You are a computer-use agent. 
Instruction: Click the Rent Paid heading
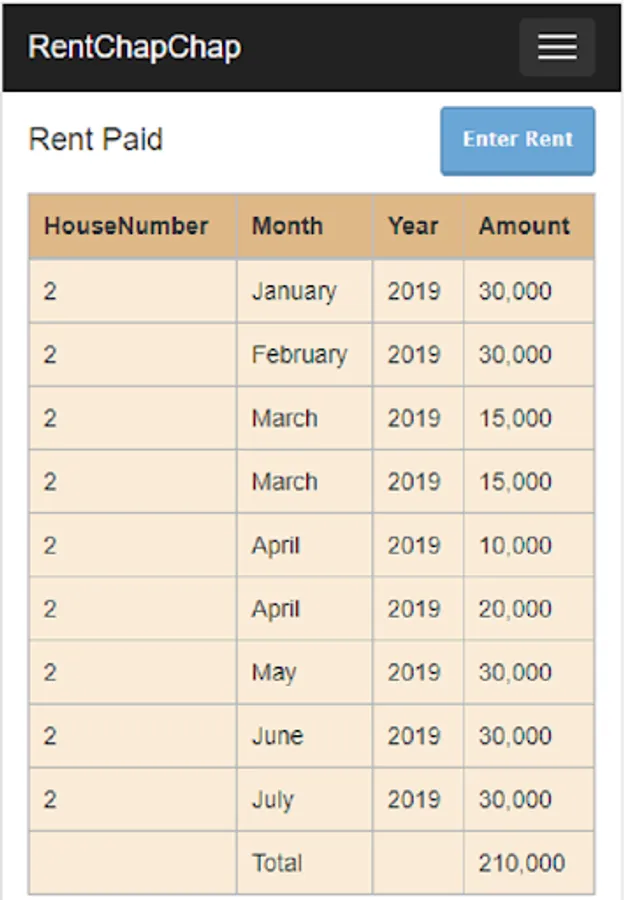click(96, 139)
